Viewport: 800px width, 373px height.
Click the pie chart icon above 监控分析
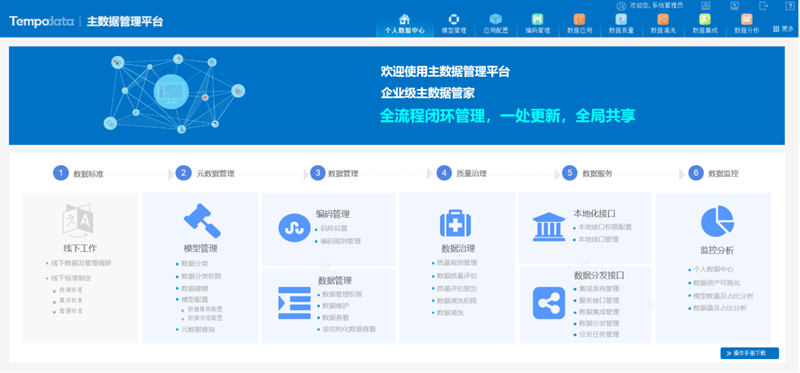coord(717,221)
